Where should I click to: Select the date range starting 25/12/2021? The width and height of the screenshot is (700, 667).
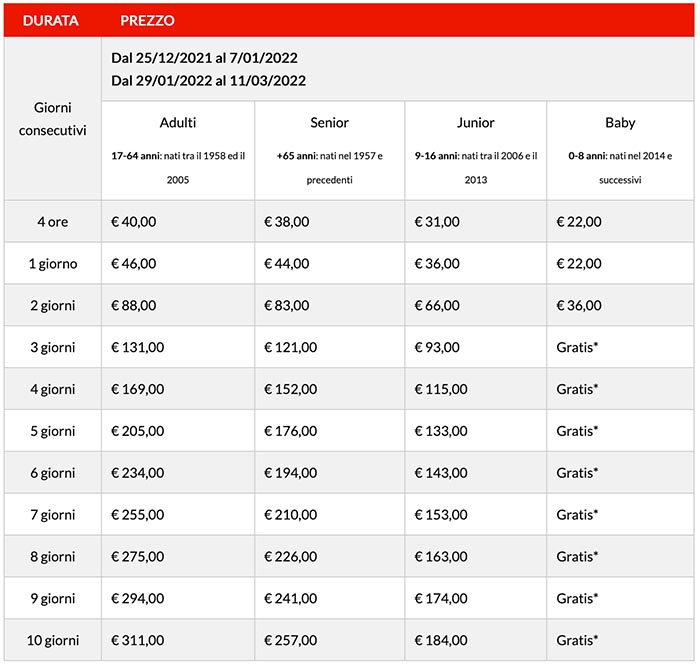(204, 58)
